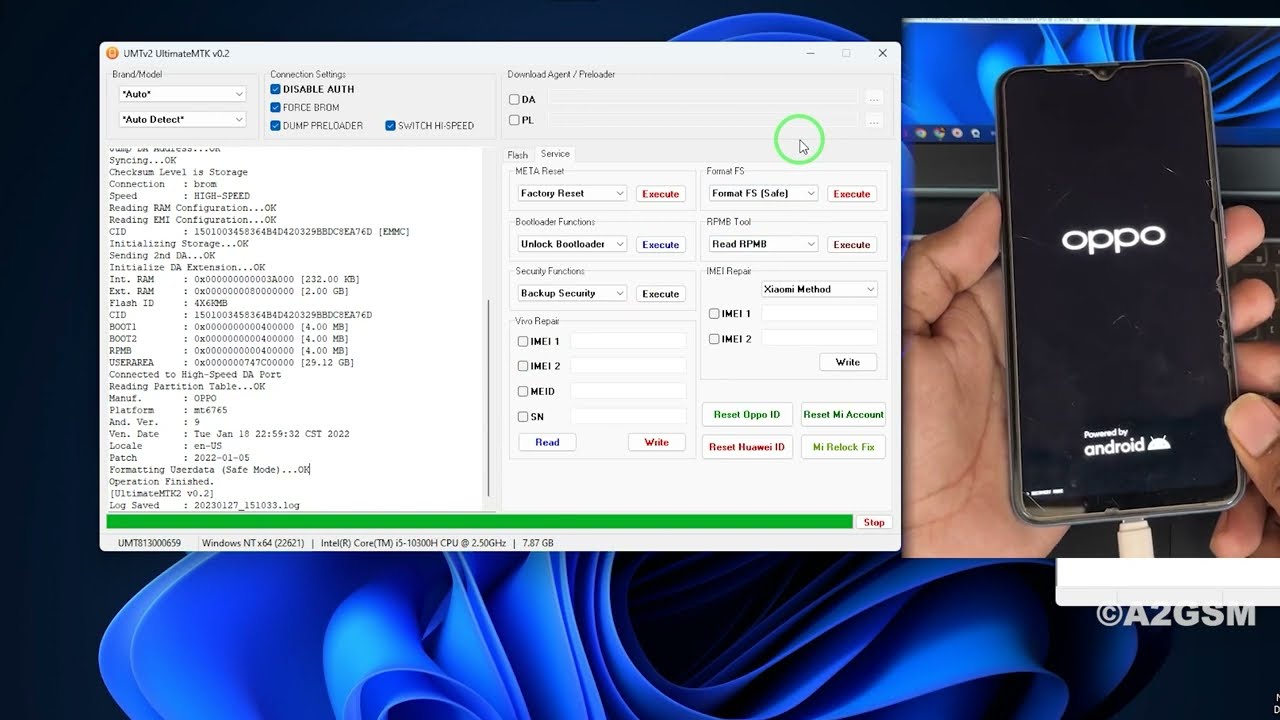1280x720 pixels.
Task: Check the MEID checkbox
Action: [x=523, y=391]
